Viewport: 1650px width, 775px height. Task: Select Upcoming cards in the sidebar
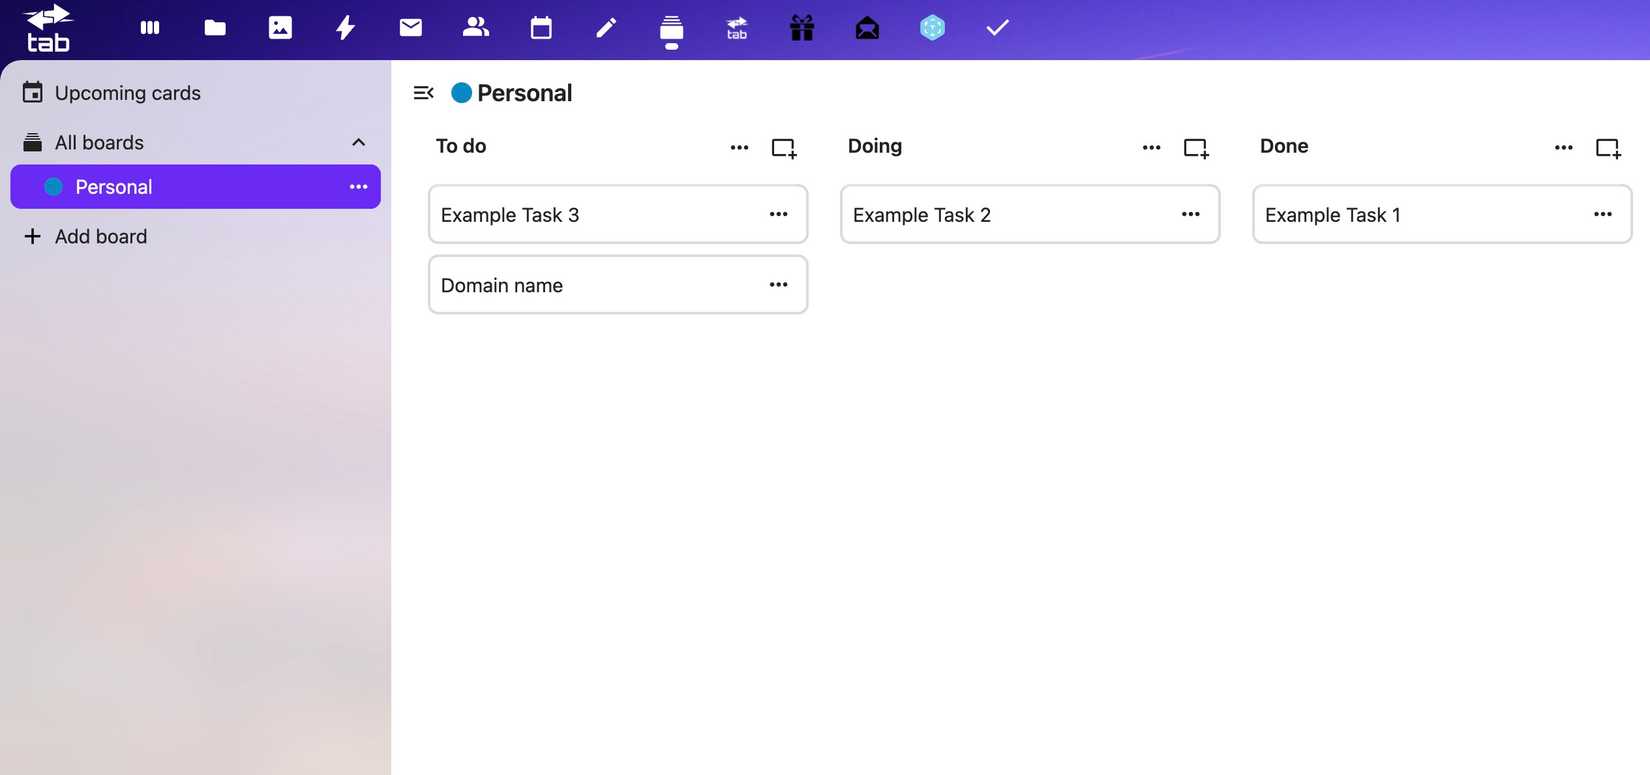(127, 93)
